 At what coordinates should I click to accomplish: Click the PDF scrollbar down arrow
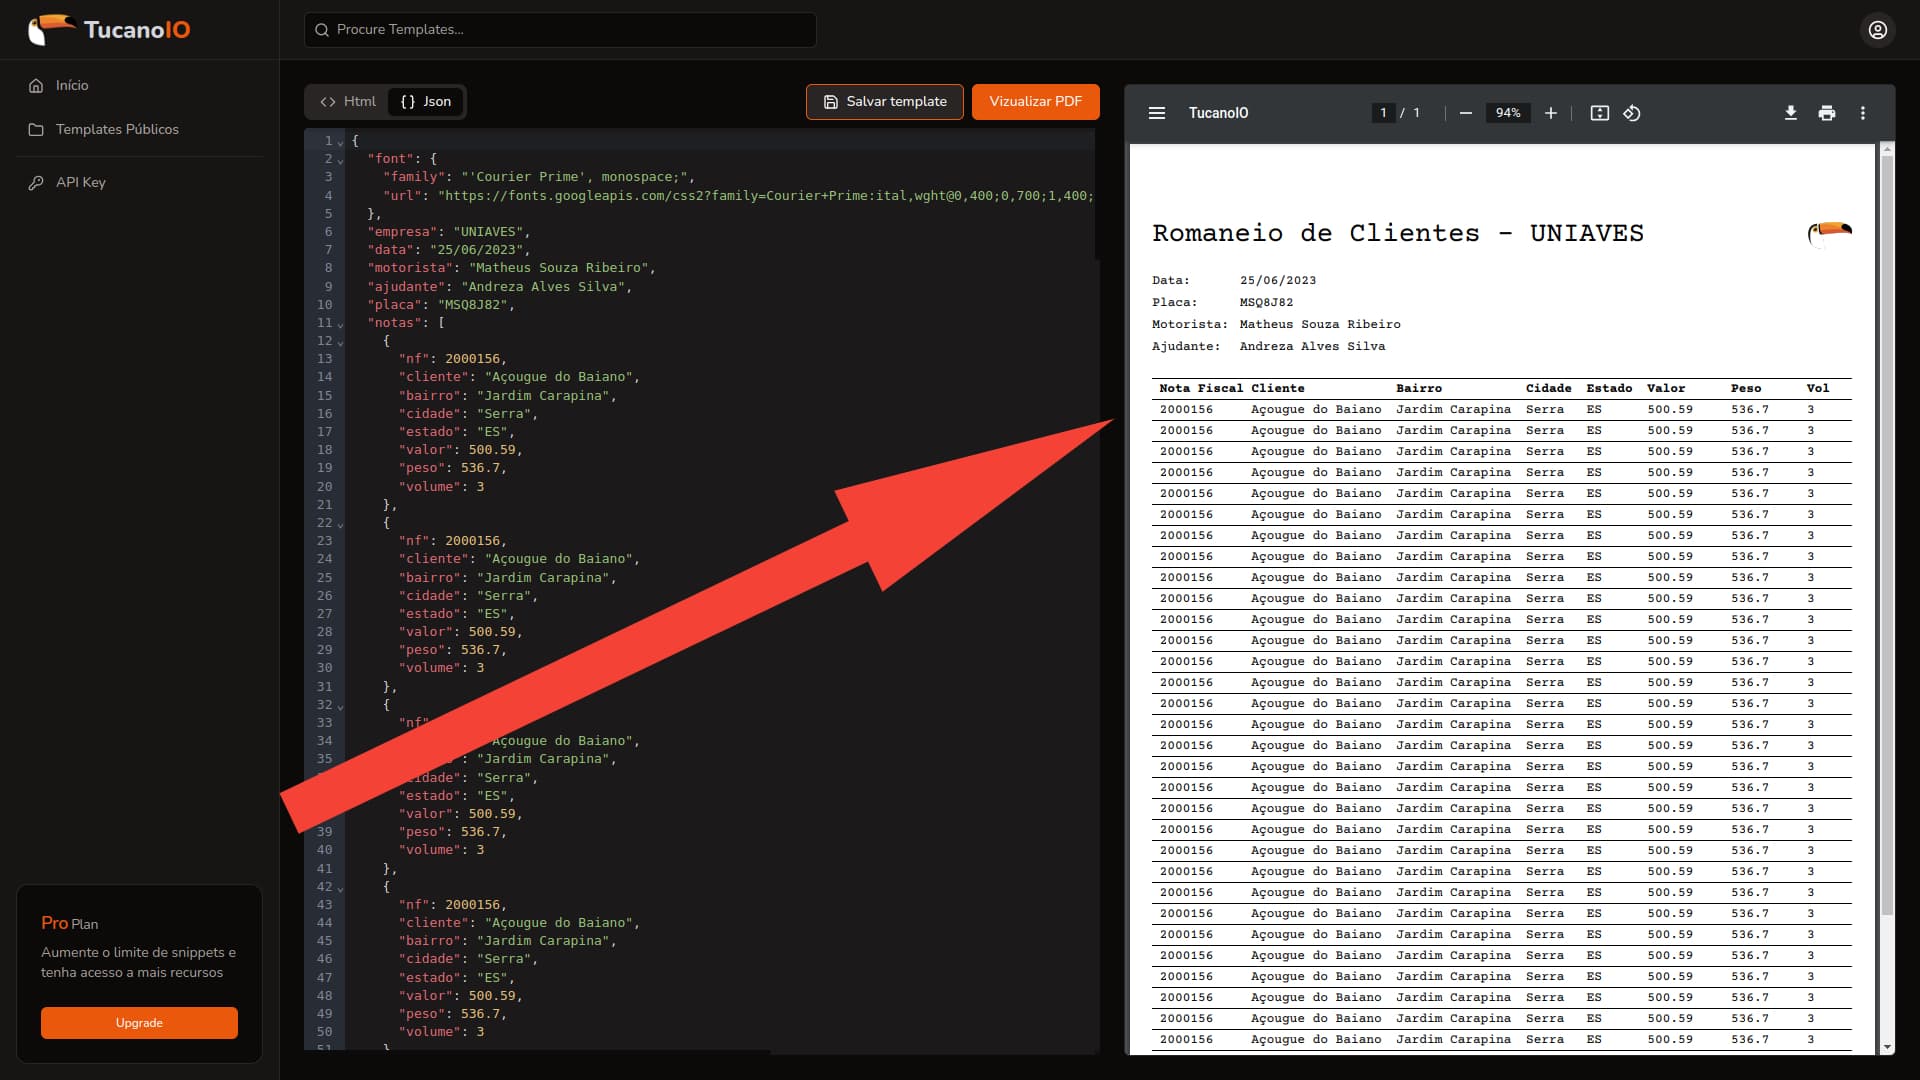pyautogui.click(x=1887, y=1047)
